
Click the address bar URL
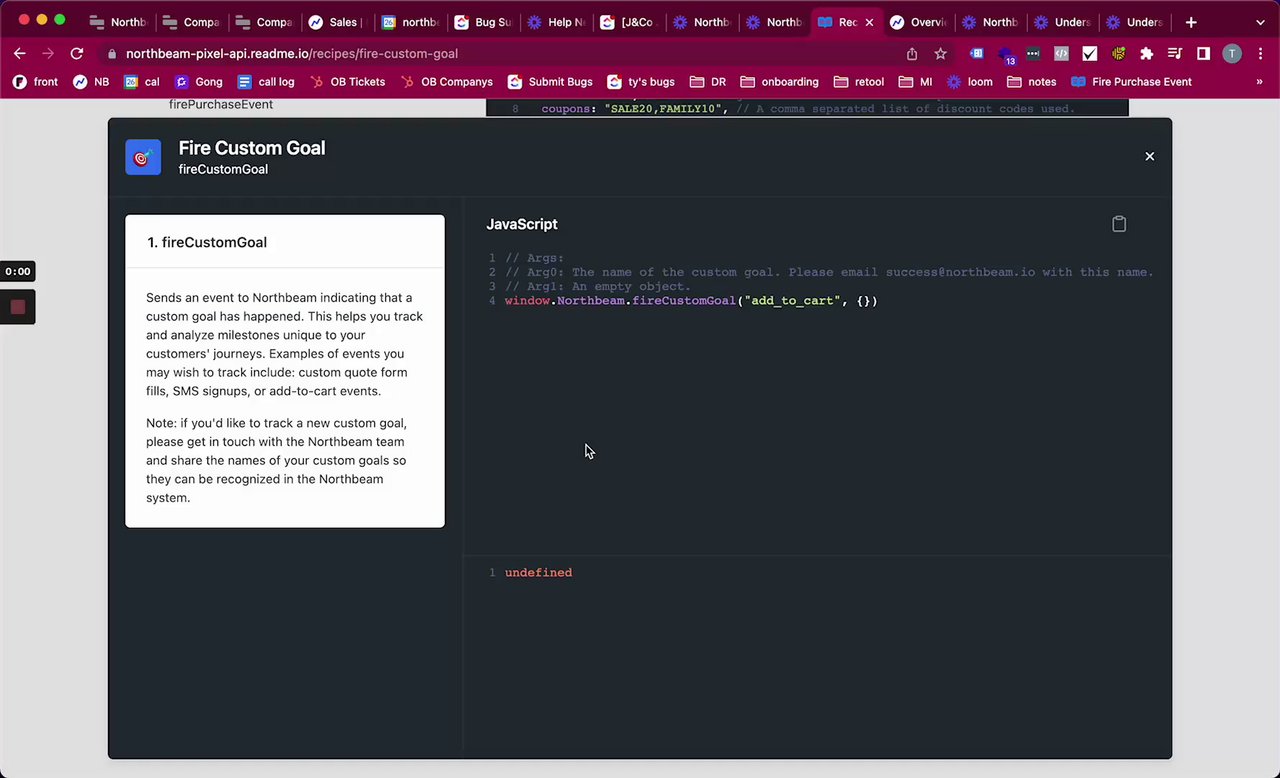[292, 54]
